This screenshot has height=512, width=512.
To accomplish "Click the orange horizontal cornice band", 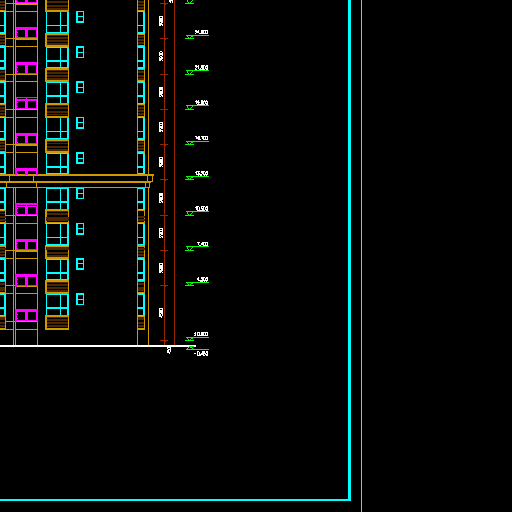I will (77, 181).
